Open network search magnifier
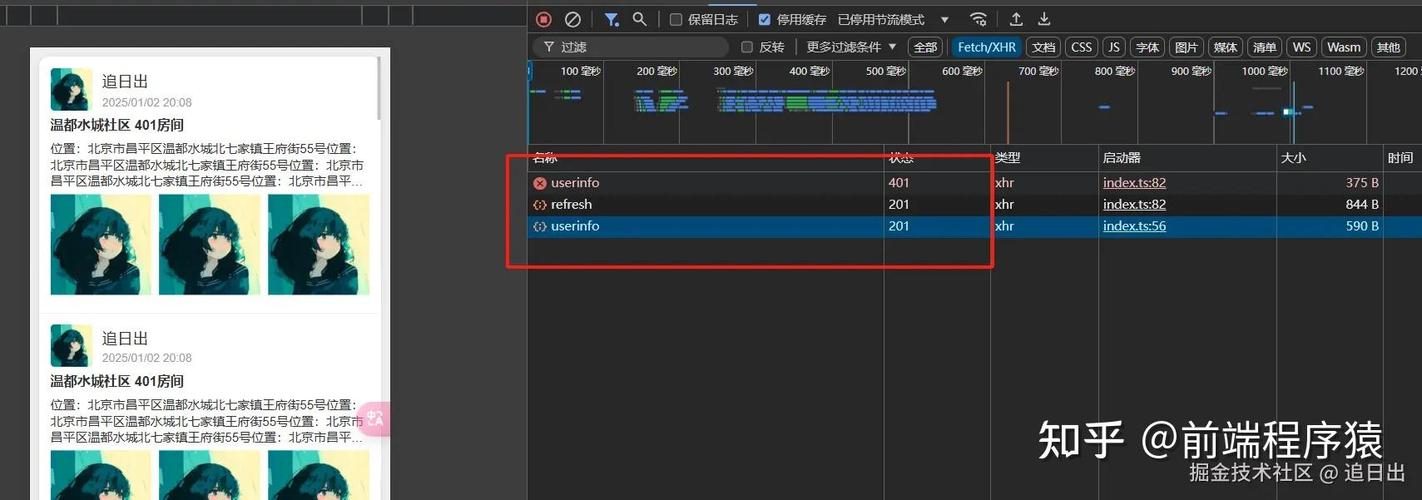The image size is (1422, 500). pyautogui.click(x=639, y=19)
